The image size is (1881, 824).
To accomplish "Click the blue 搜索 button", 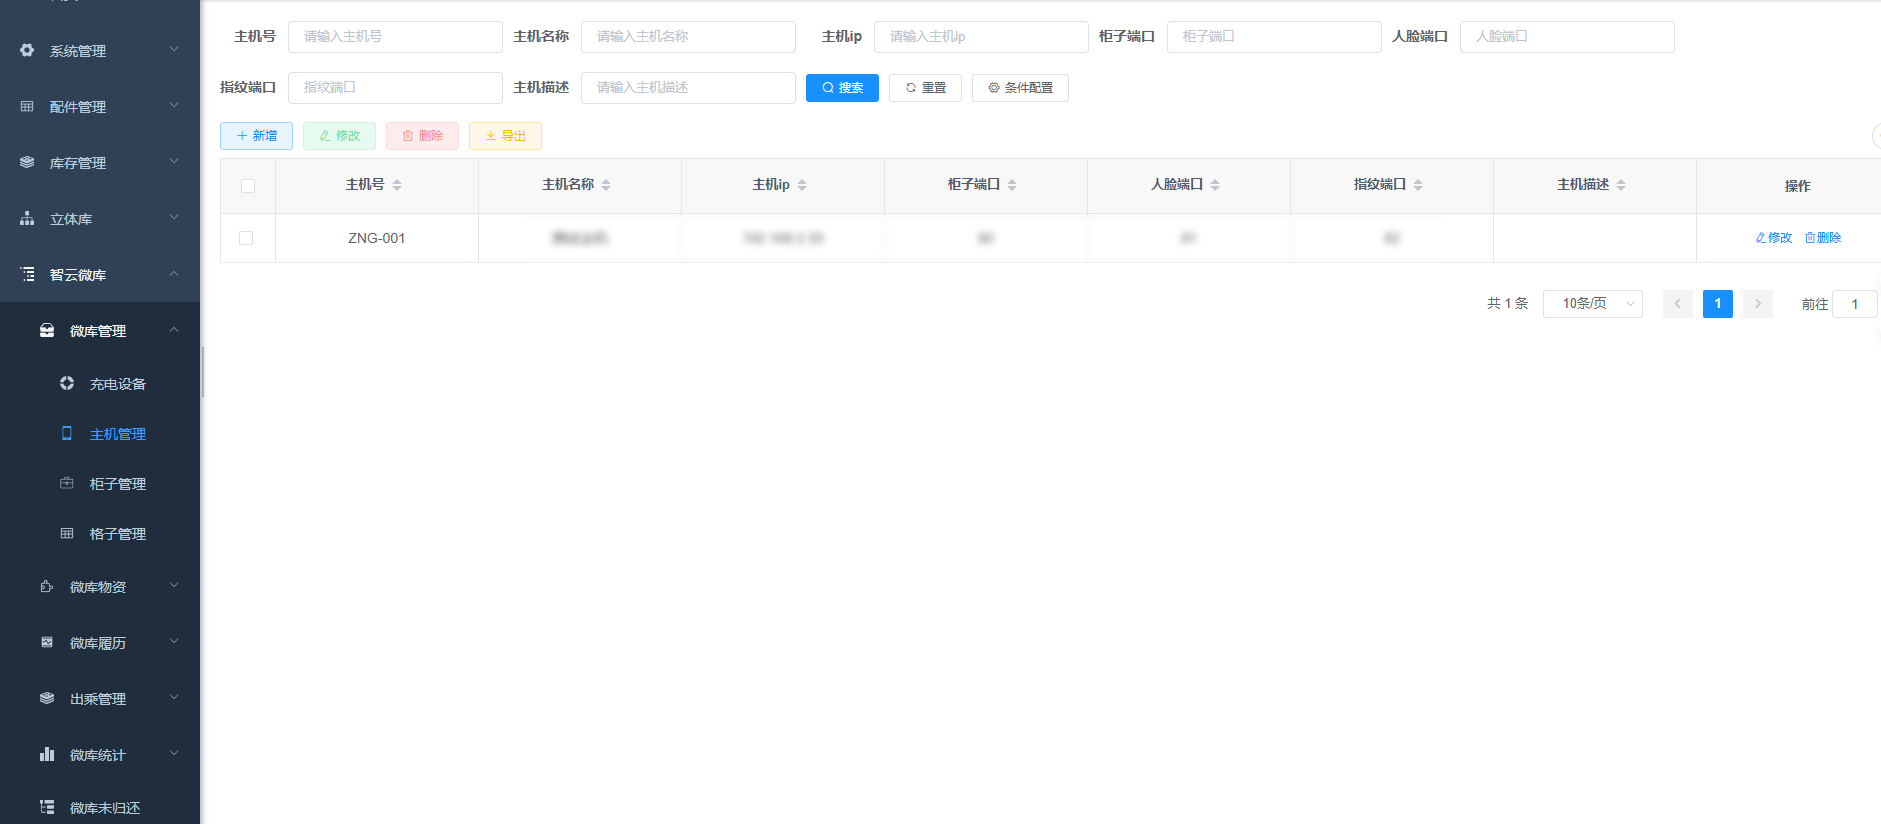I will [842, 88].
